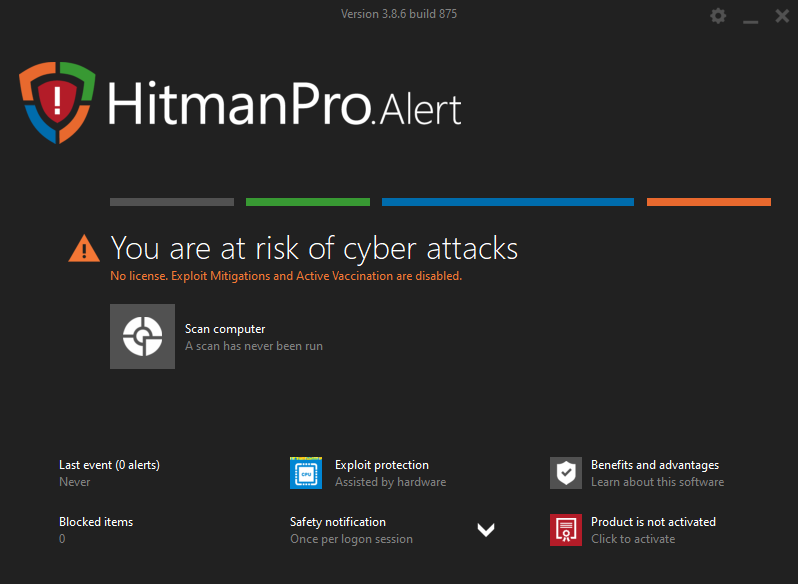The width and height of the screenshot is (798, 584).
Task: Click "Click to activate" link
Action: pyautogui.click(x=633, y=539)
